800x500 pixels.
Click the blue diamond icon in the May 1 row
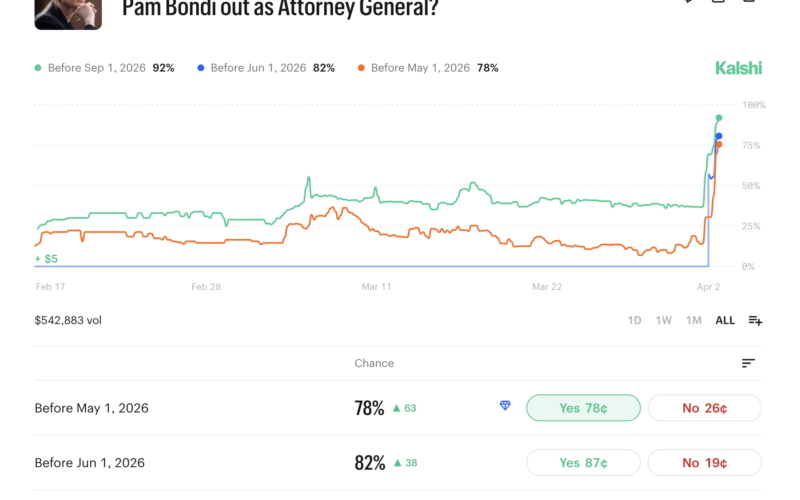pyautogui.click(x=505, y=406)
